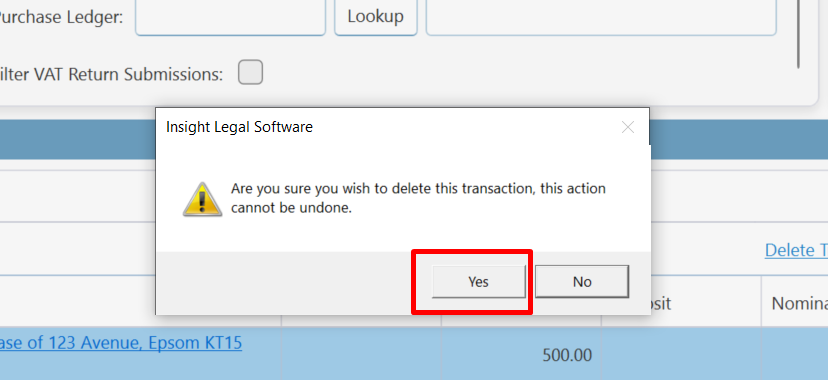This screenshot has height=380, width=828.
Task: Click the Purchase Ledger input field
Action: point(230,16)
